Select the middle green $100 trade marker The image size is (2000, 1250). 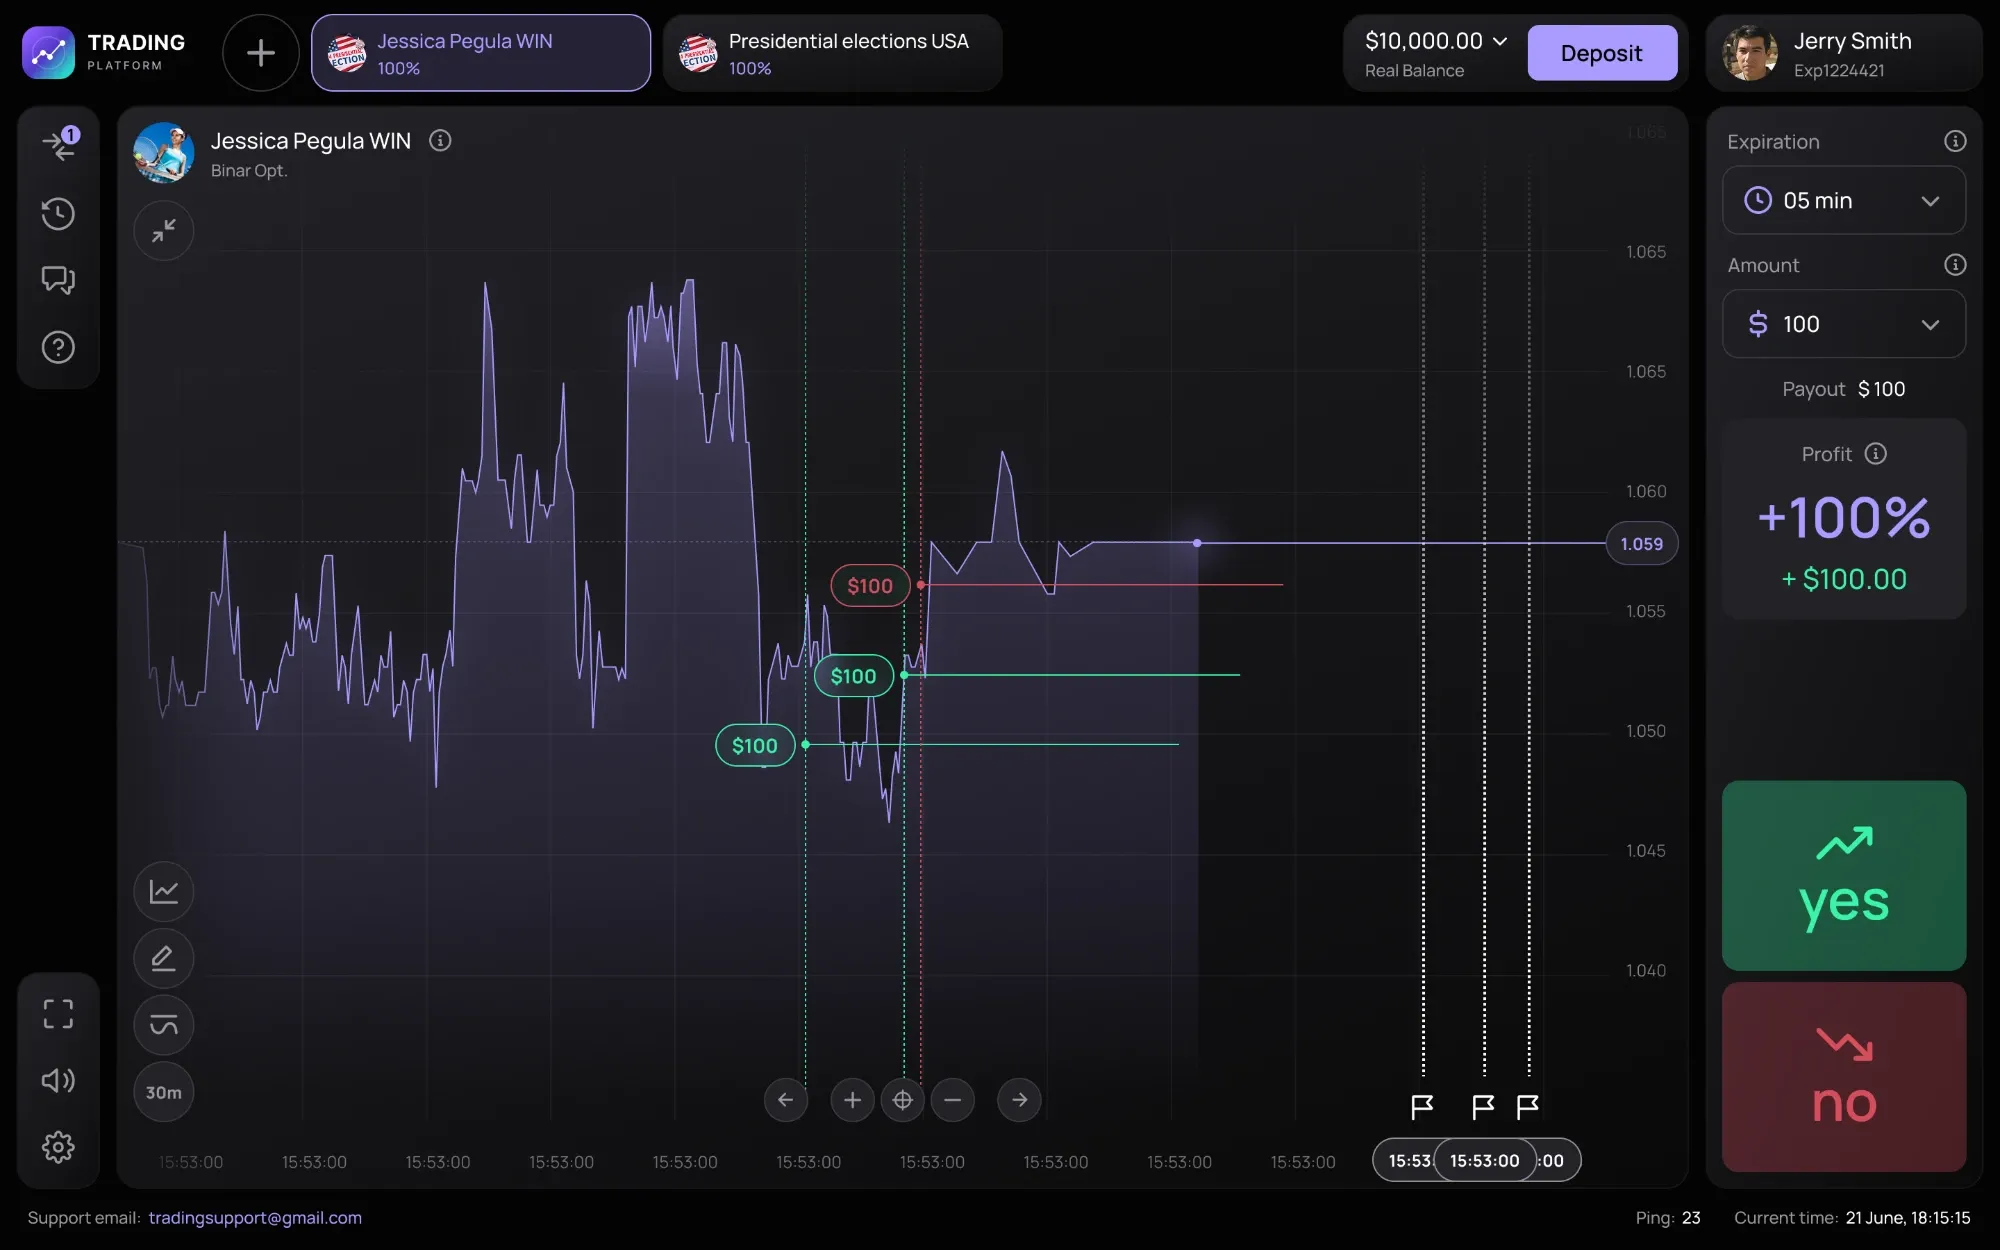tap(853, 676)
